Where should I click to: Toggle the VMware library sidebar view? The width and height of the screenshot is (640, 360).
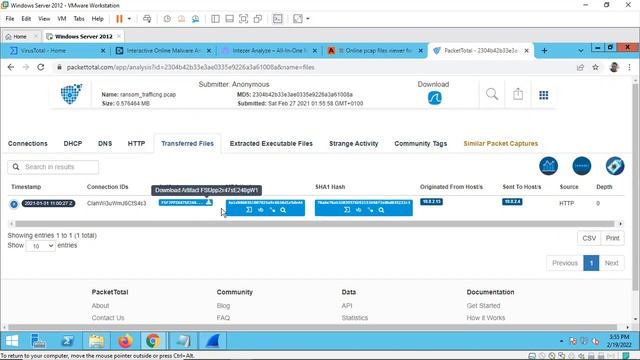click(216, 19)
